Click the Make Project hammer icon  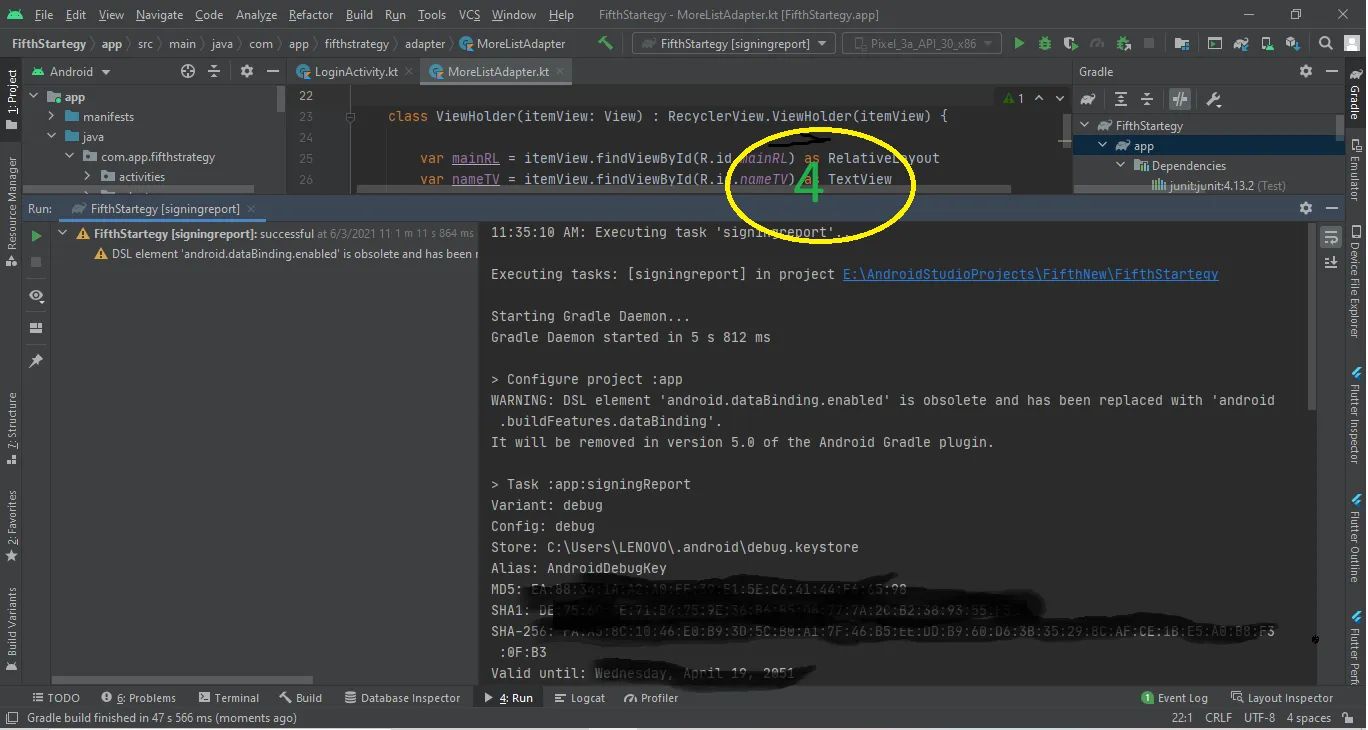[x=605, y=43]
